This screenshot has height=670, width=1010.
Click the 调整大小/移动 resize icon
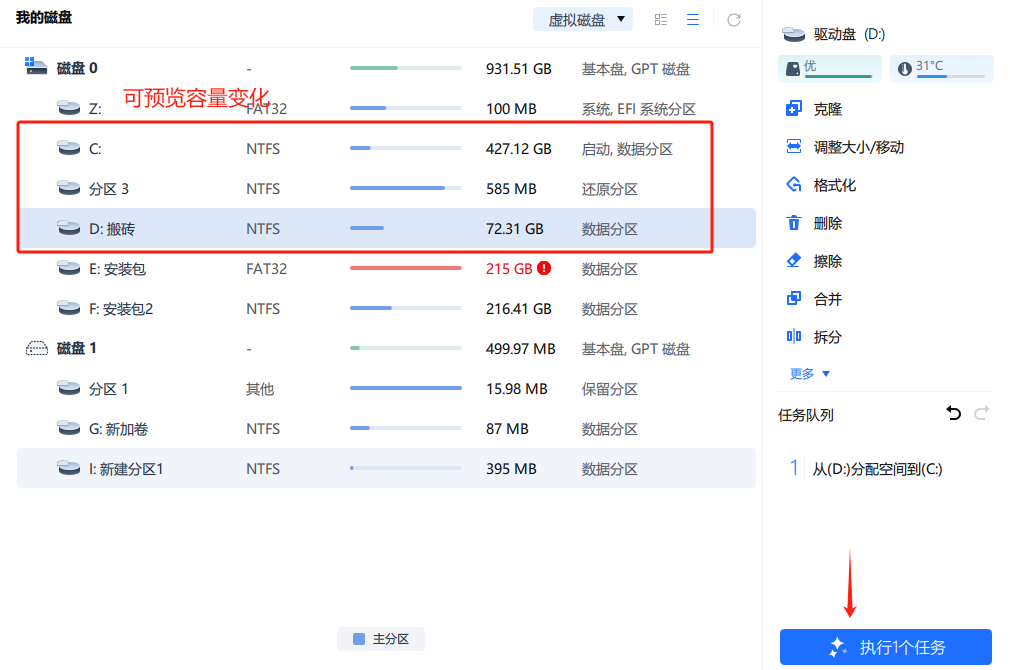click(x=795, y=146)
